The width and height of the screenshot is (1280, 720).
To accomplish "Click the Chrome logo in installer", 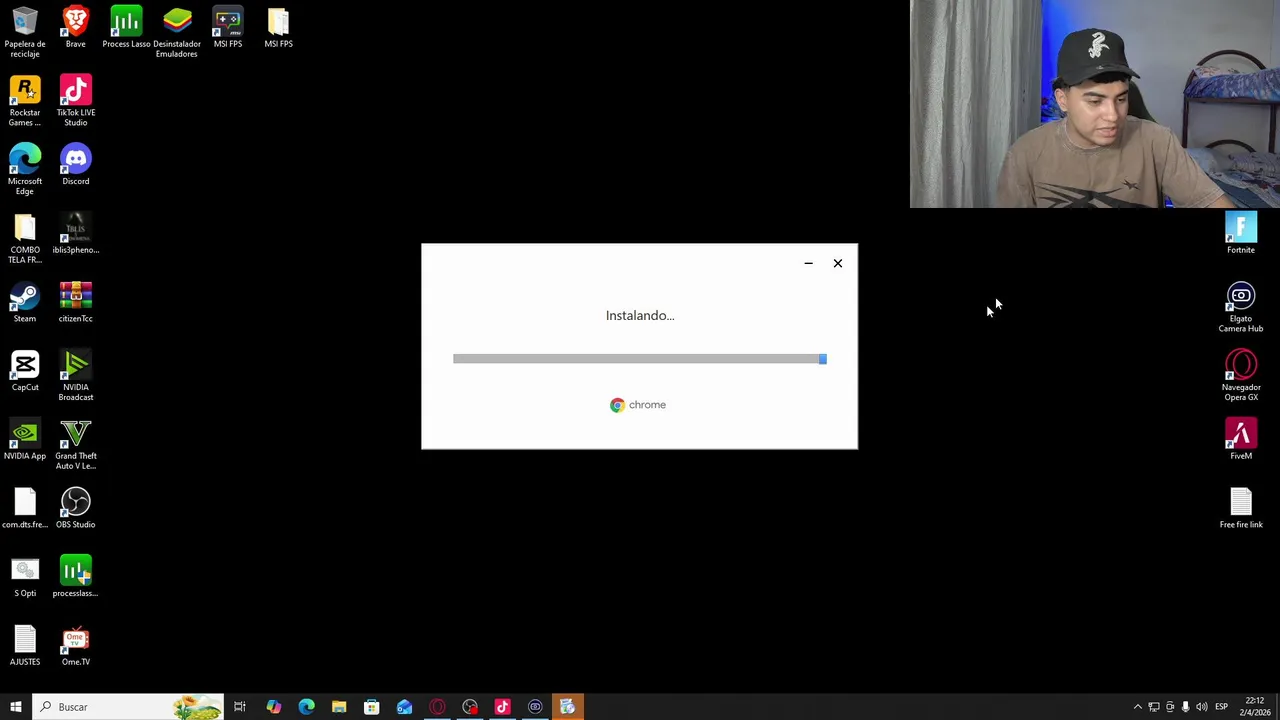I will tap(638, 405).
